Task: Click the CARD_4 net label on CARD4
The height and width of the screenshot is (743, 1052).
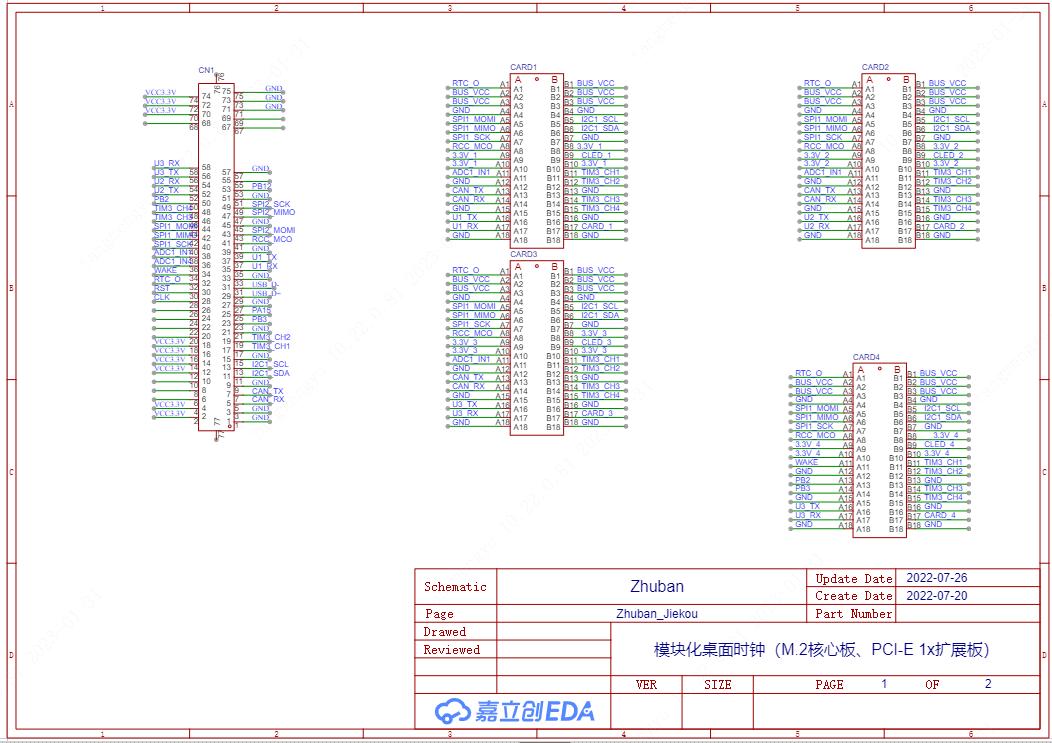Action: (939, 516)
